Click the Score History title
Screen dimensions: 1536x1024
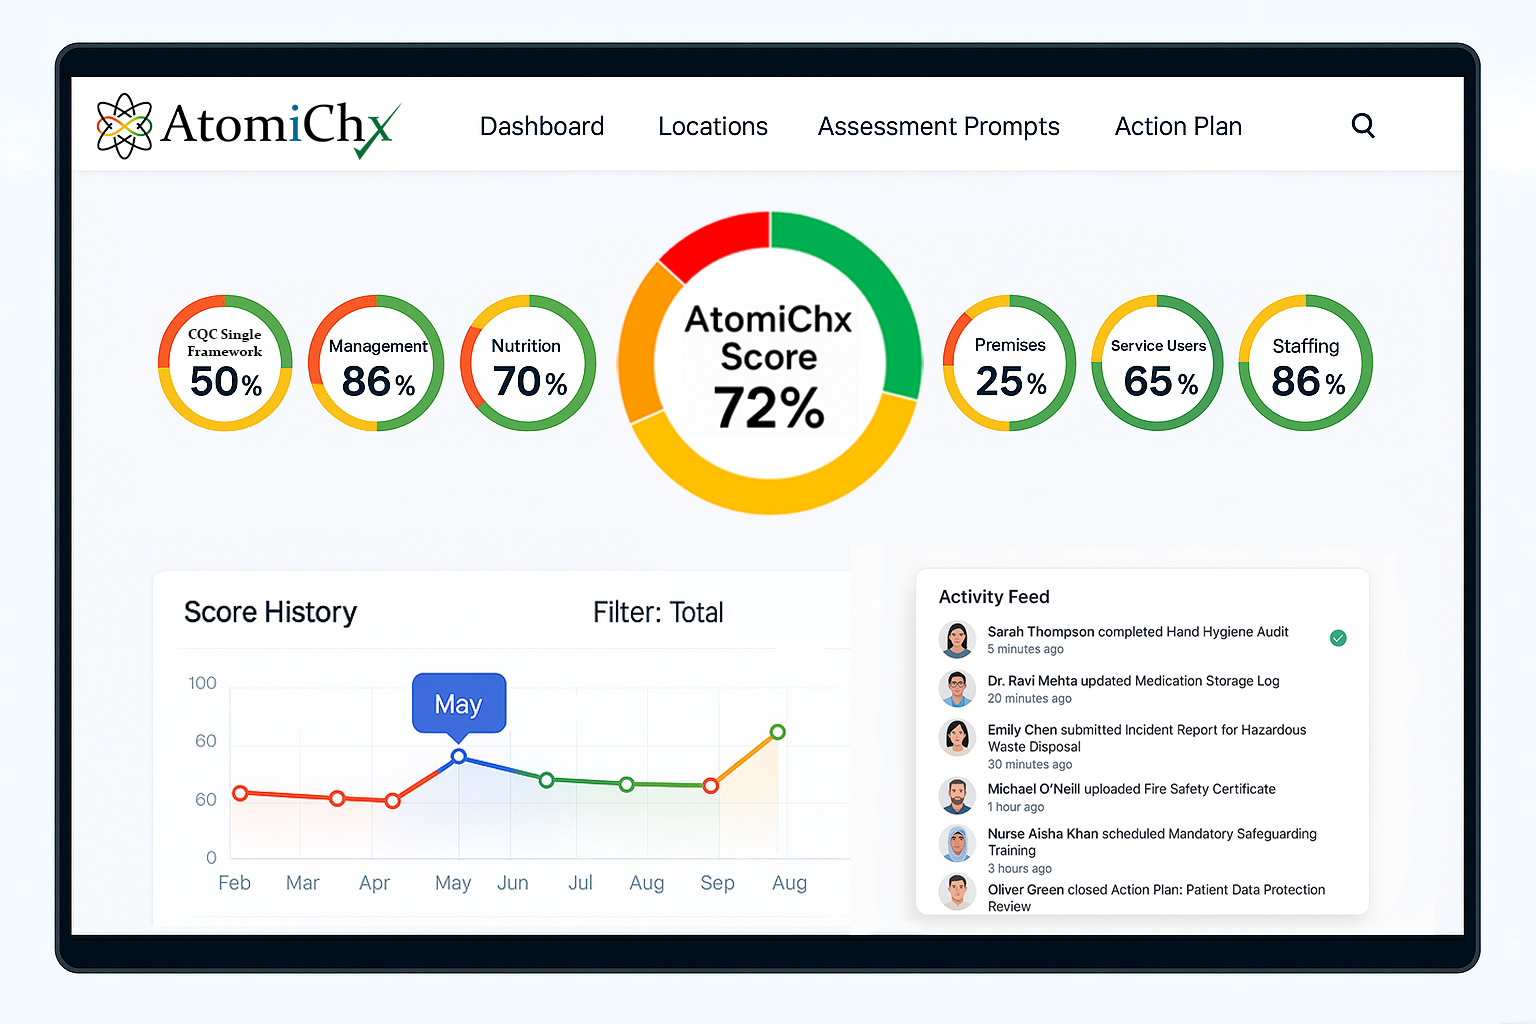pos(270,612)
